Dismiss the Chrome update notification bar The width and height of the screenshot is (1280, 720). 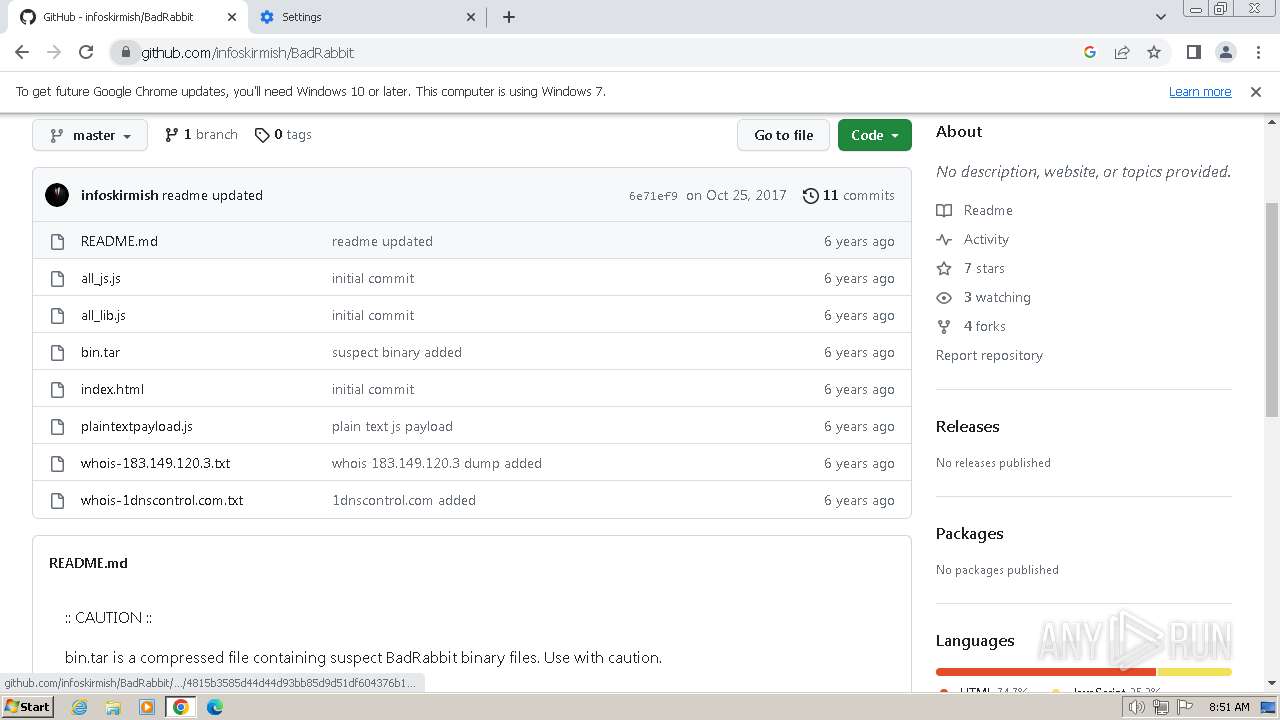tap(1256, 91)
